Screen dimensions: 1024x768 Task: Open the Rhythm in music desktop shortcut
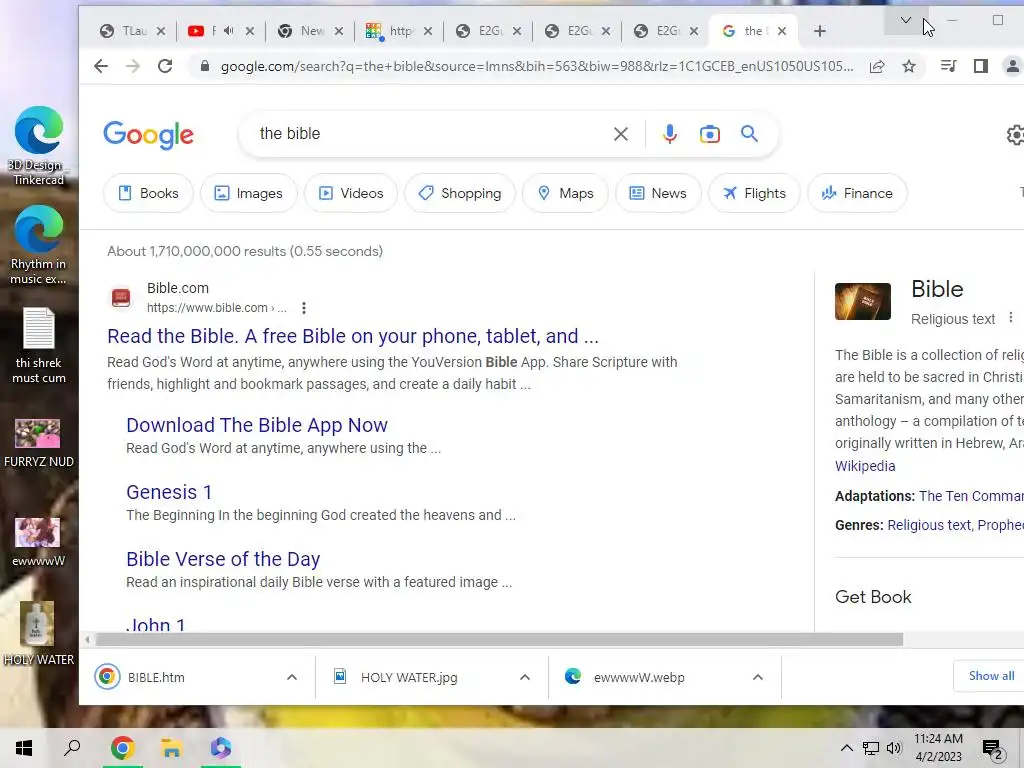pos(39,246)
